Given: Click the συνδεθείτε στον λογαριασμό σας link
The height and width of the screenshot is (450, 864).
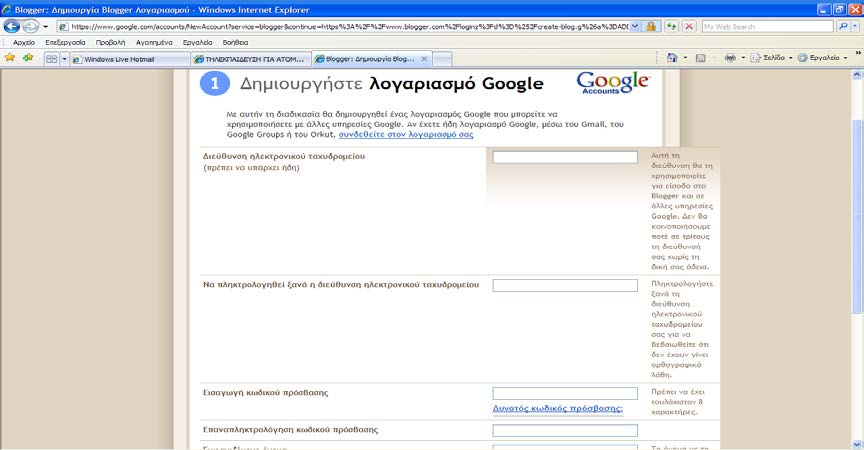Looking at the screenshot, I should pyautogui.click(x=406, y=134).
